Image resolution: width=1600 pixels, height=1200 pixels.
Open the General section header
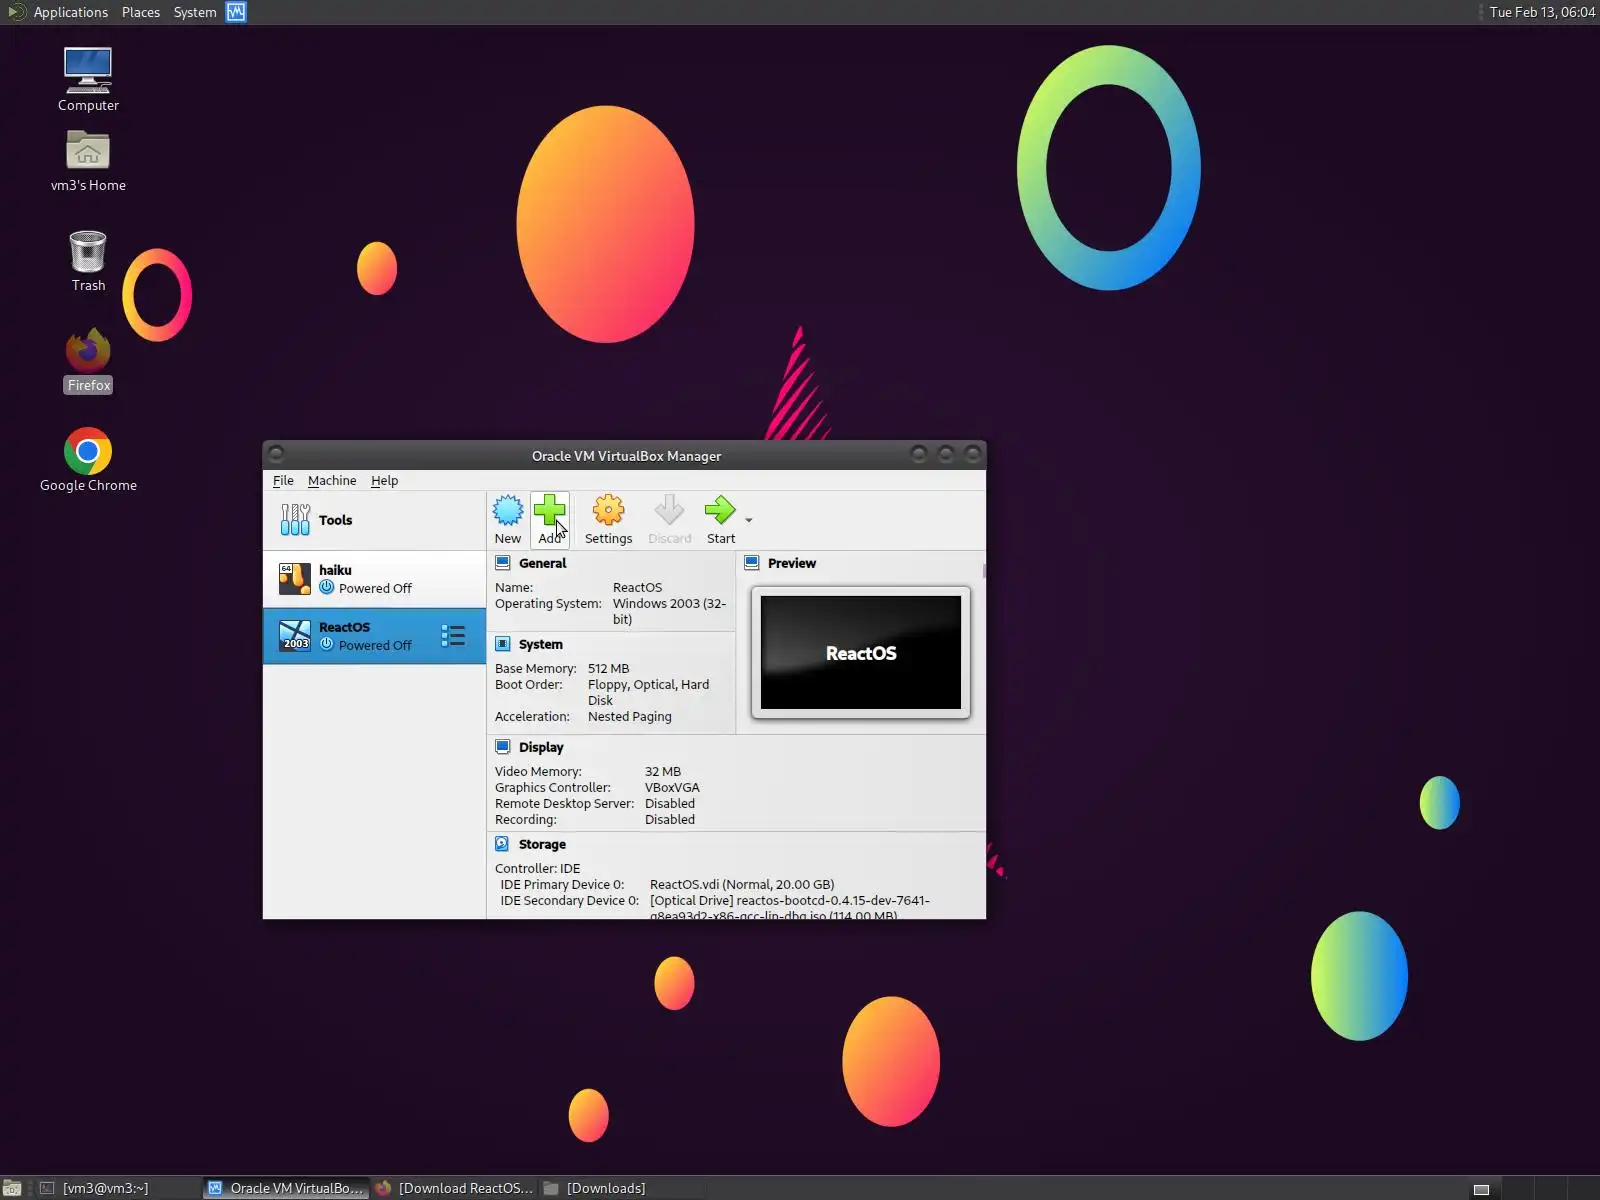[542, 563]
